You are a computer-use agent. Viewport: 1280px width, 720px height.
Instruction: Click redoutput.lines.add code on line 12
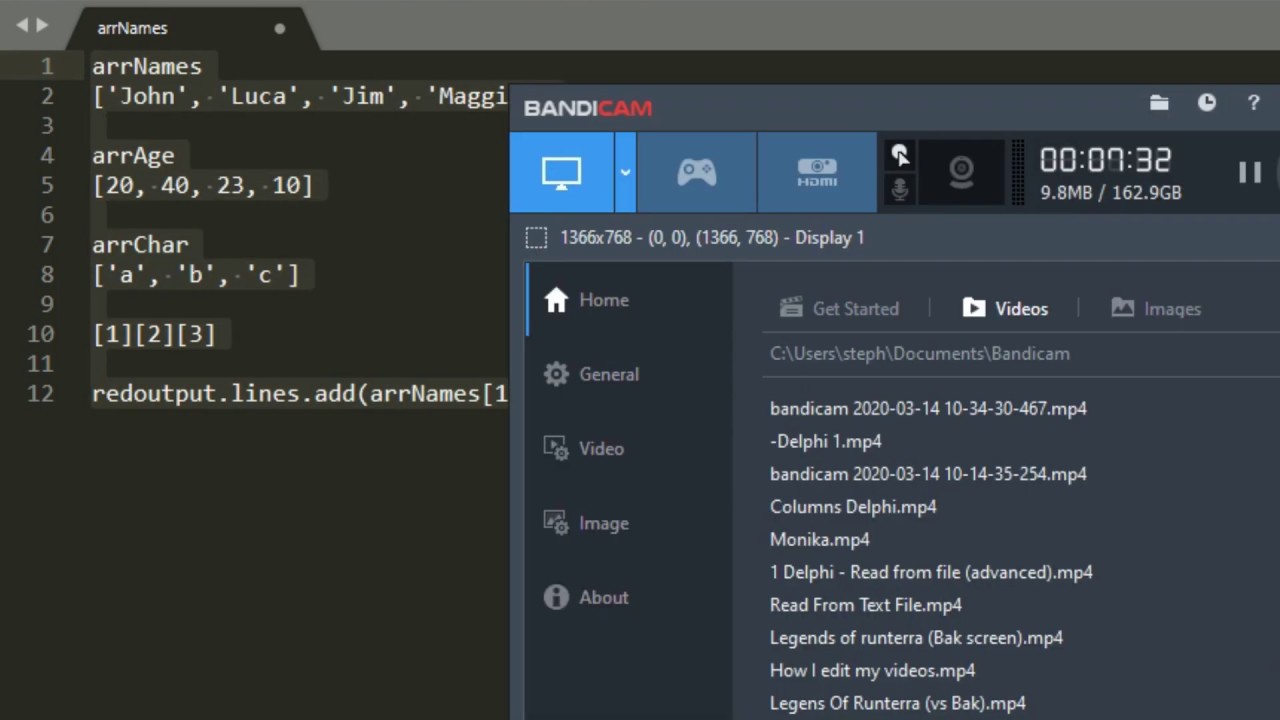[300, 394]
